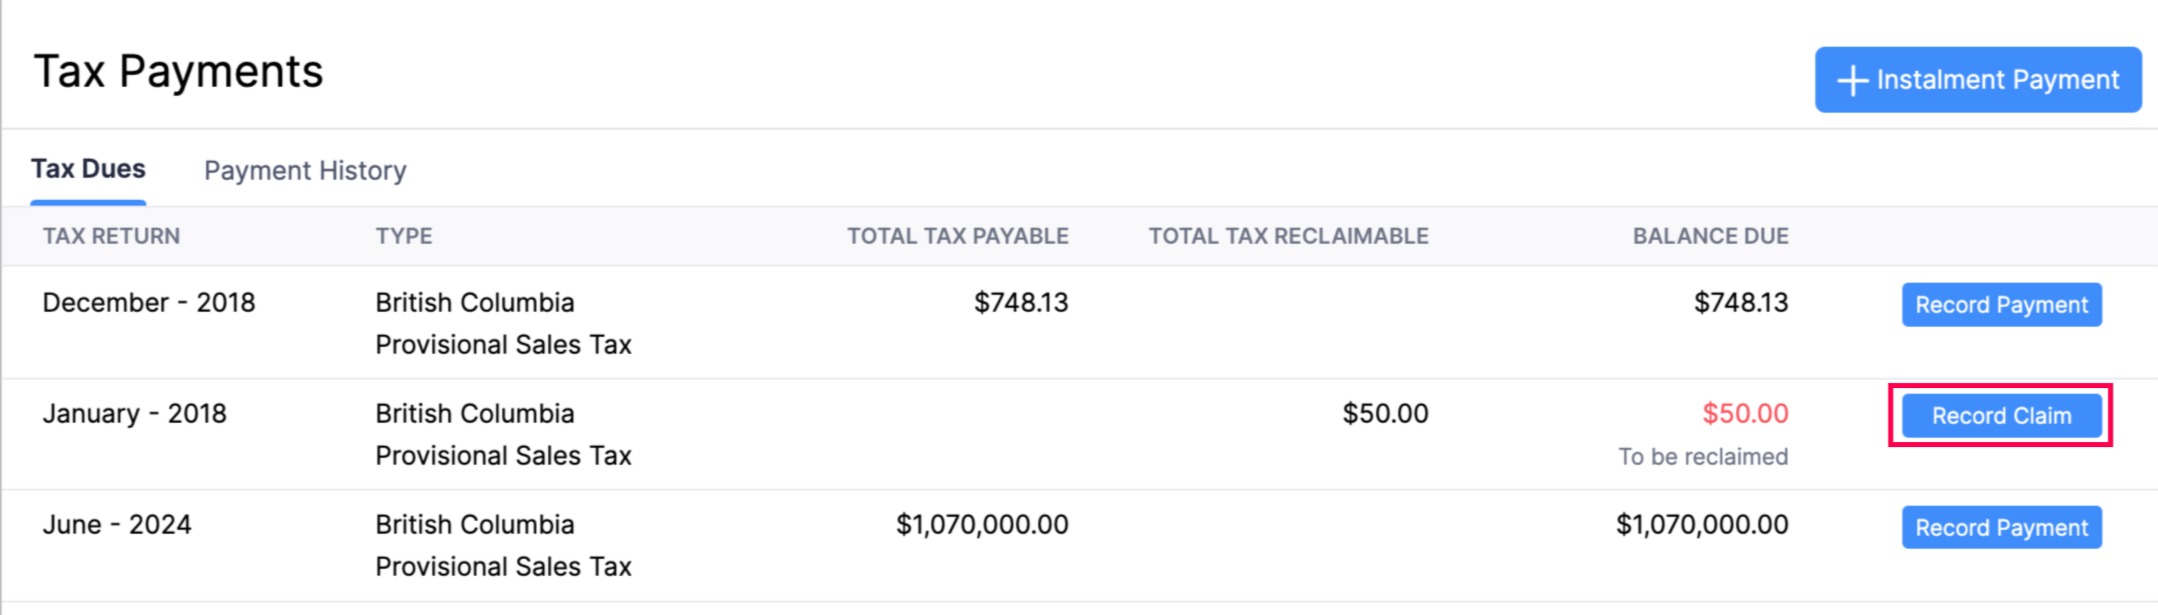Select the Total Tax Payable column header

pos(957,237)
